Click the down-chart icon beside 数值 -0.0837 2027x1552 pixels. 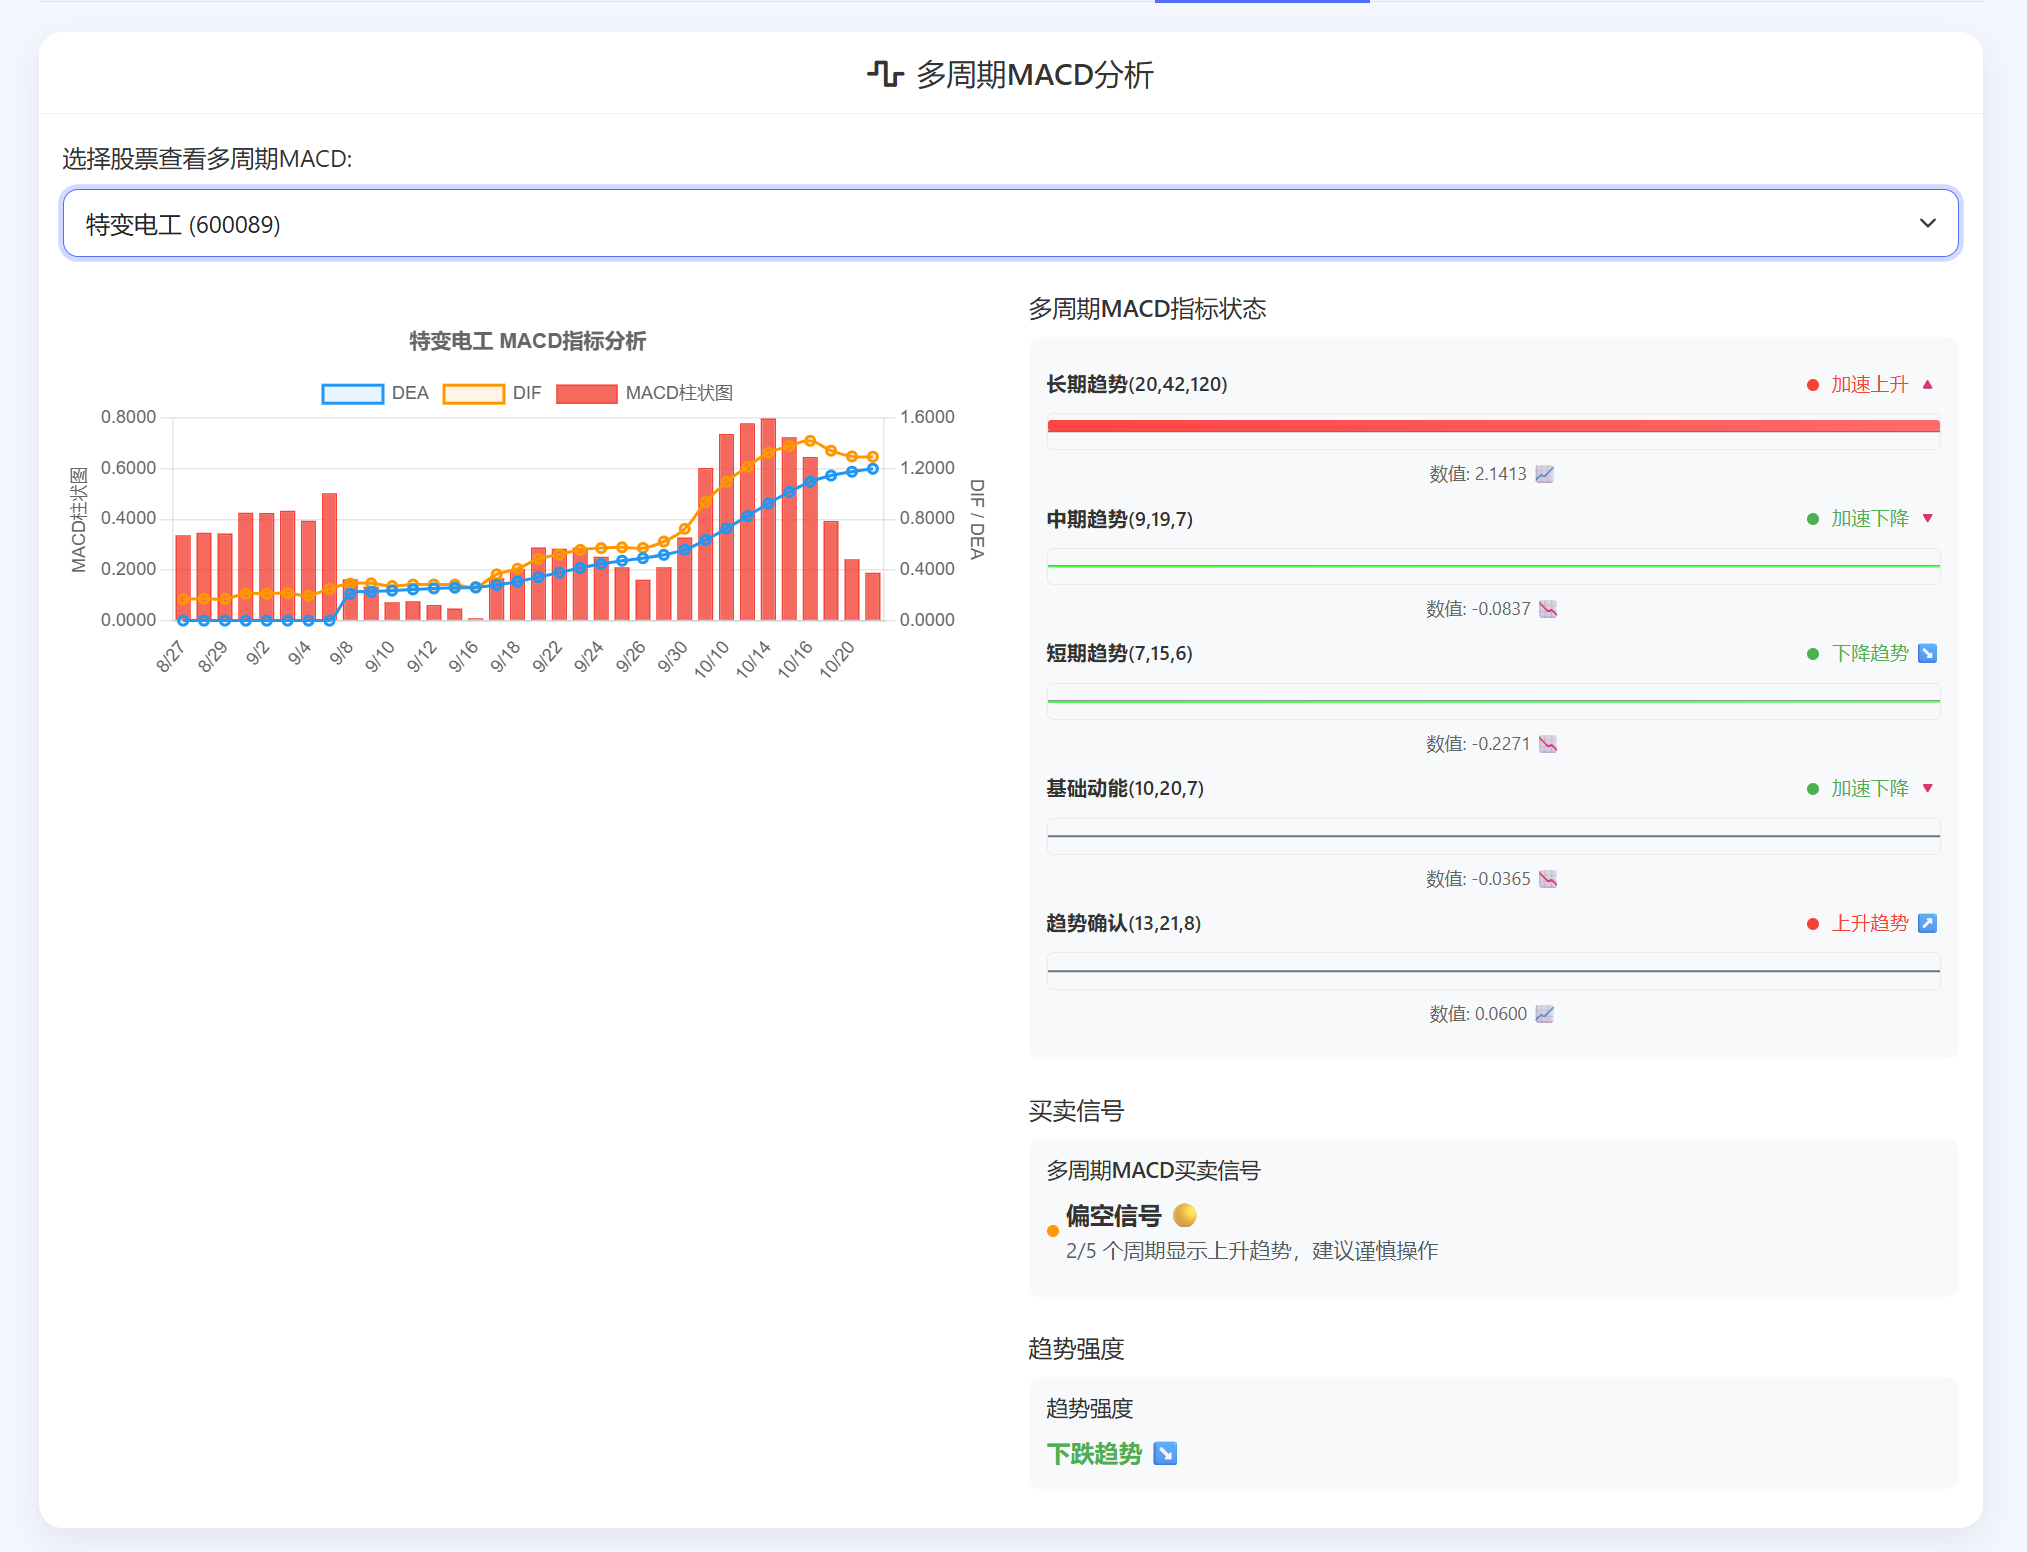click(x=1548, y=609)
